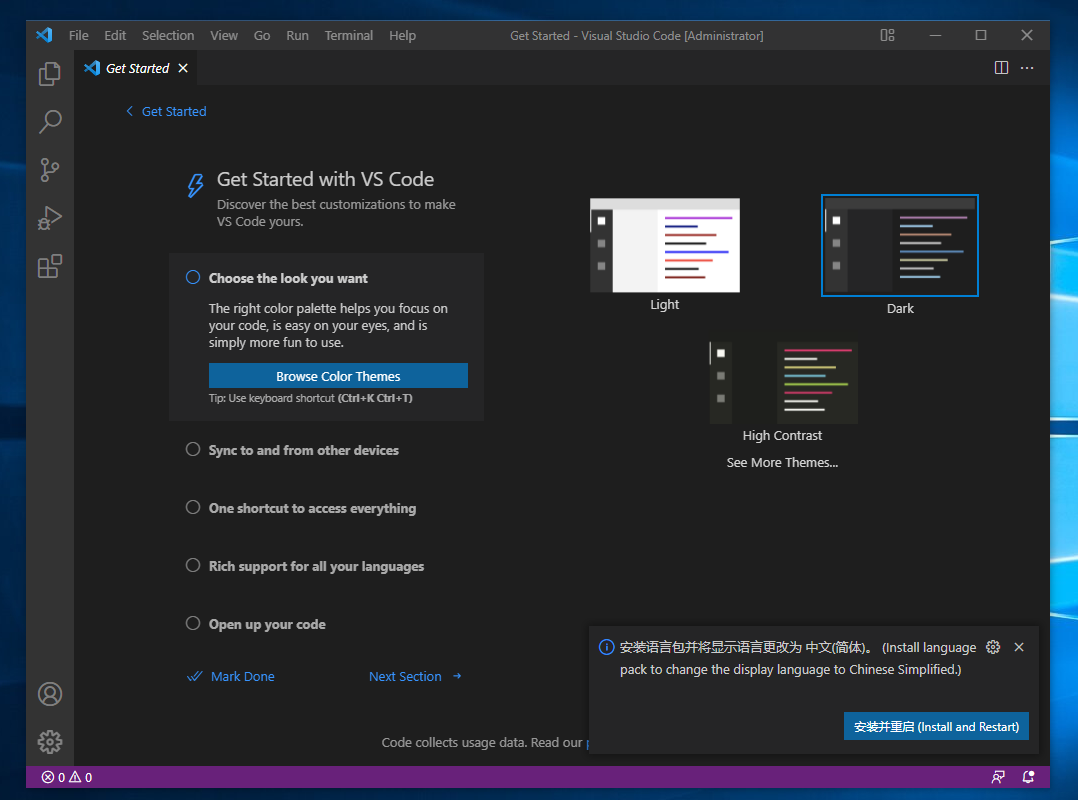Image resolution: width=1078 pixels, height=800 pixels.
Task: Click Browse Color Themes button
Action: tap(338, 376)
